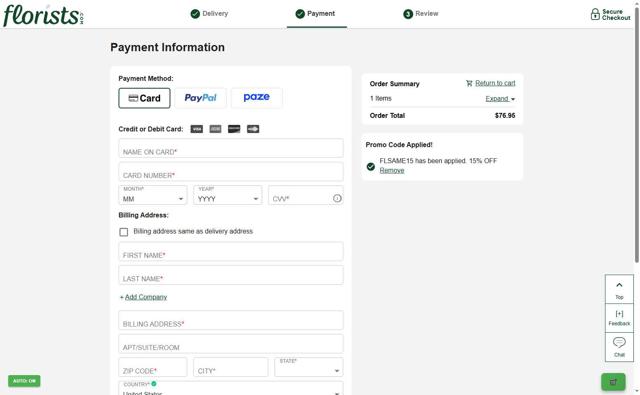Click the Visa card icon
Viewport: 640px width, 395px height.
(197, 129)
